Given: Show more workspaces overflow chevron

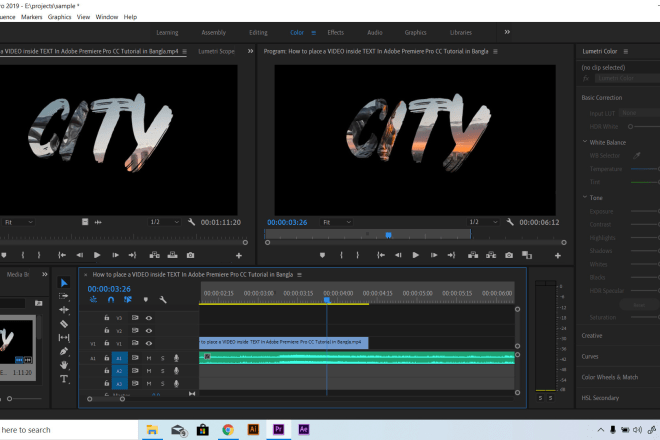Looking at the screenshot, I should [507, 32].
